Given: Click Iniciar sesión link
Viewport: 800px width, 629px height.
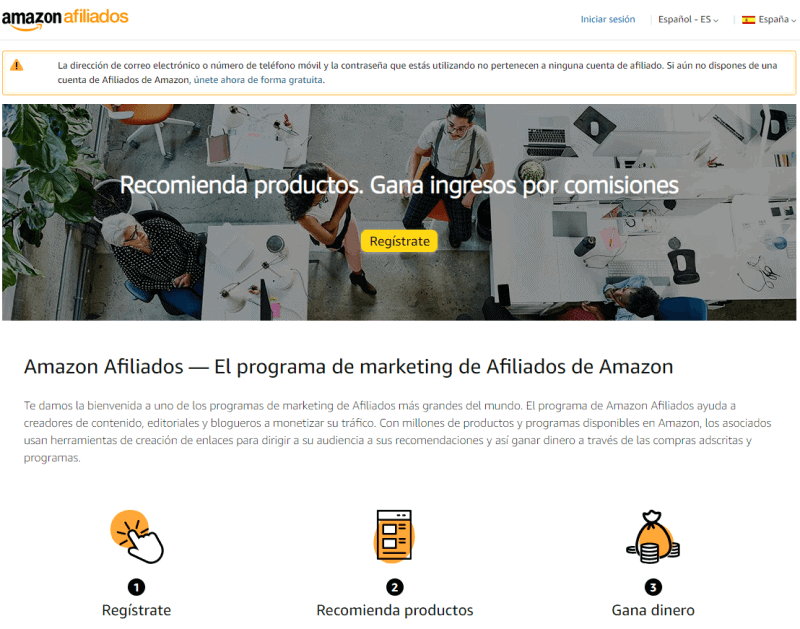Looking at the screenshot, I should 608,19.
